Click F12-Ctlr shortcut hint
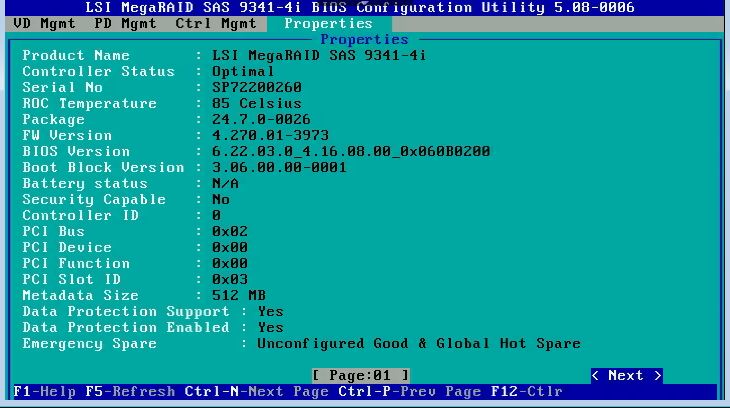Screen dimensions: 730x408 tap(527, 391)
